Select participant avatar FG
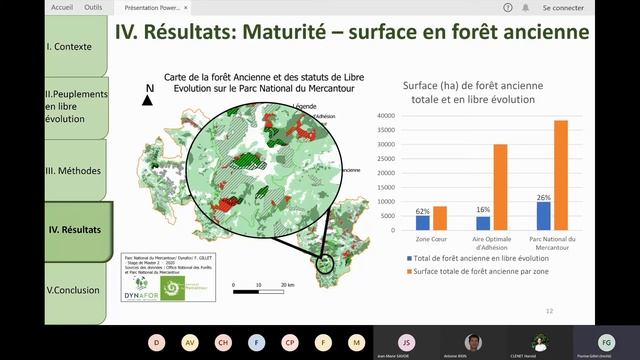This screenshot has width=640, height=360. [x=607, y=343]
